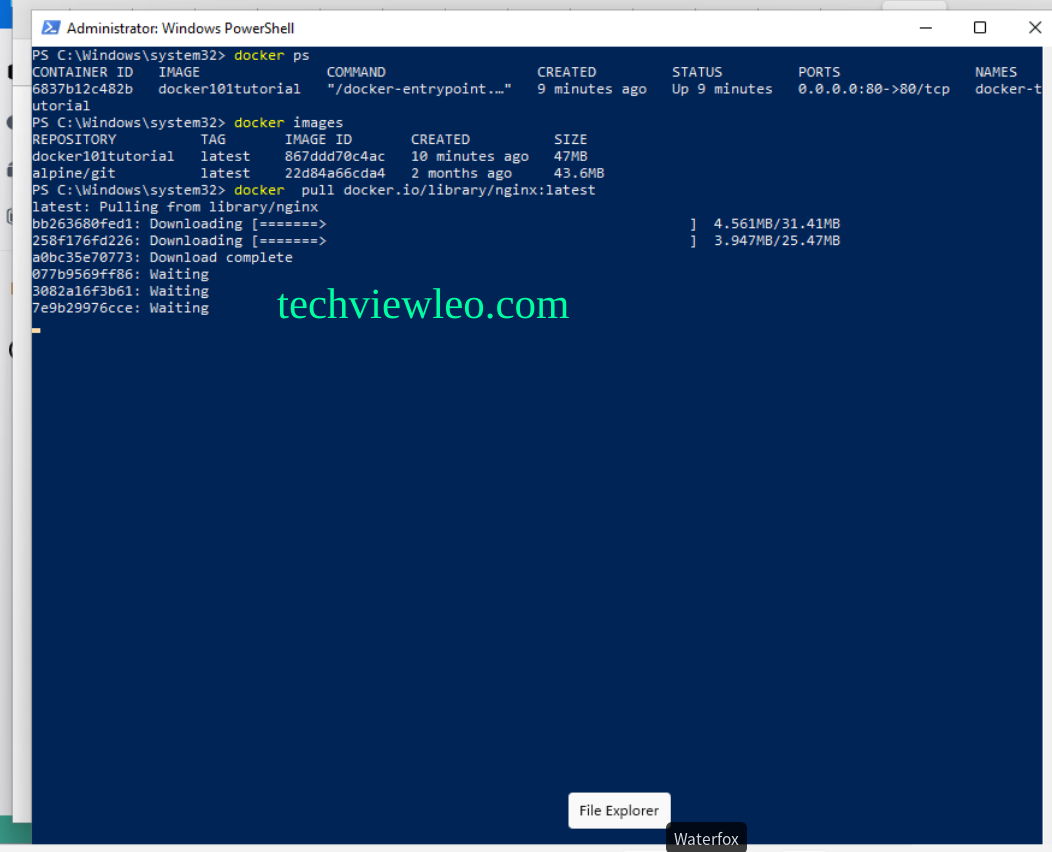Click the CONTAINER ID column header
This screenshot has width=1052, height=852.
click(83, 72)
